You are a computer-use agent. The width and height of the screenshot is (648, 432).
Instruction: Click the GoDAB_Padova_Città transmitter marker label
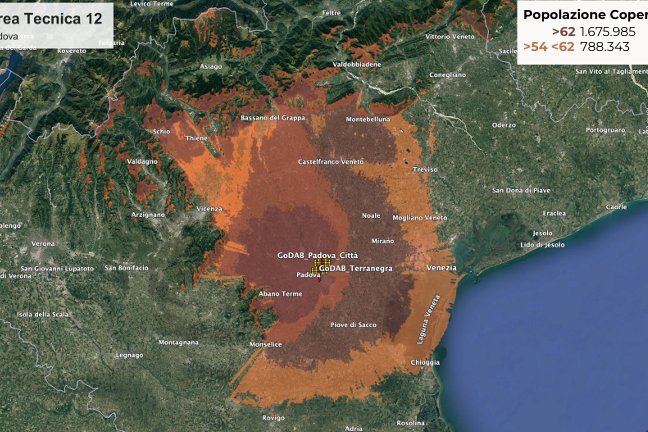point(317,256)
